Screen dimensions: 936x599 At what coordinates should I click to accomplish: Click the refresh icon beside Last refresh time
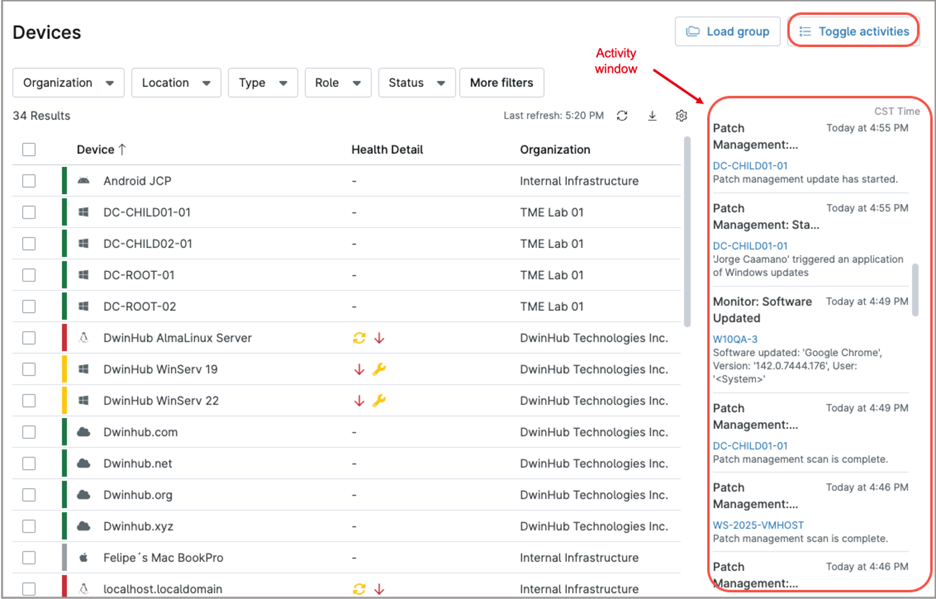coord(622,116)
